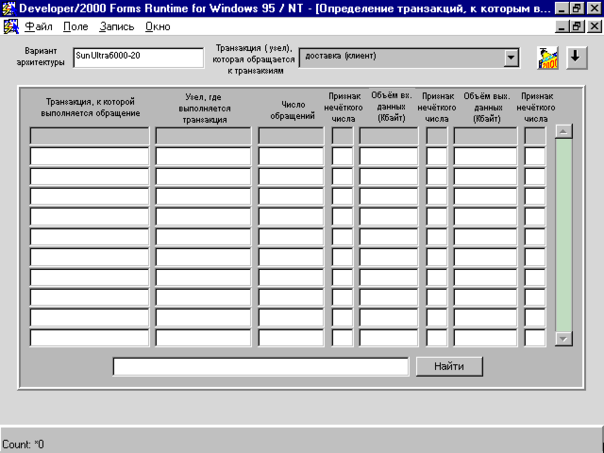Click the colorful wizard icon button
The width and height of the screenshot is (604, 453).
pos(547,58)
